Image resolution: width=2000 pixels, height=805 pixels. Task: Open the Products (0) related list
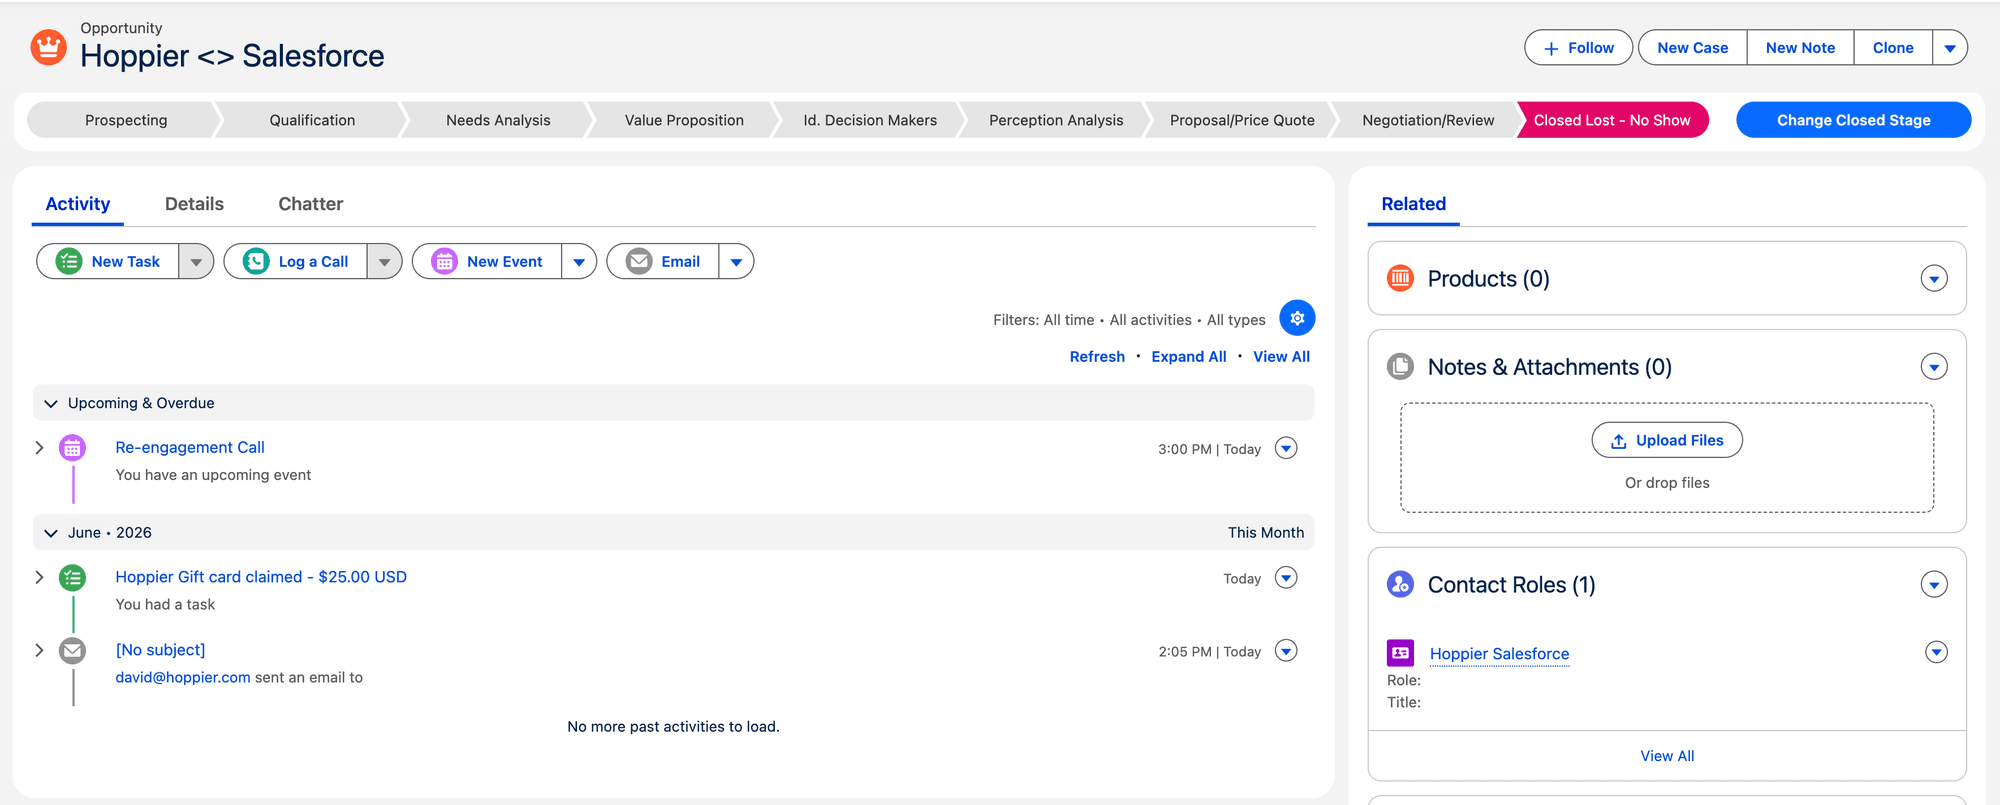coord(1488,279)
